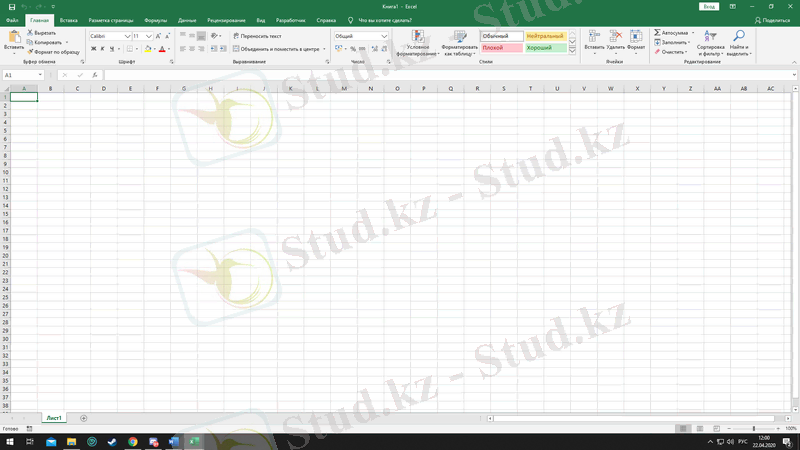Align cell content to bottom

[x=201, y=36]
